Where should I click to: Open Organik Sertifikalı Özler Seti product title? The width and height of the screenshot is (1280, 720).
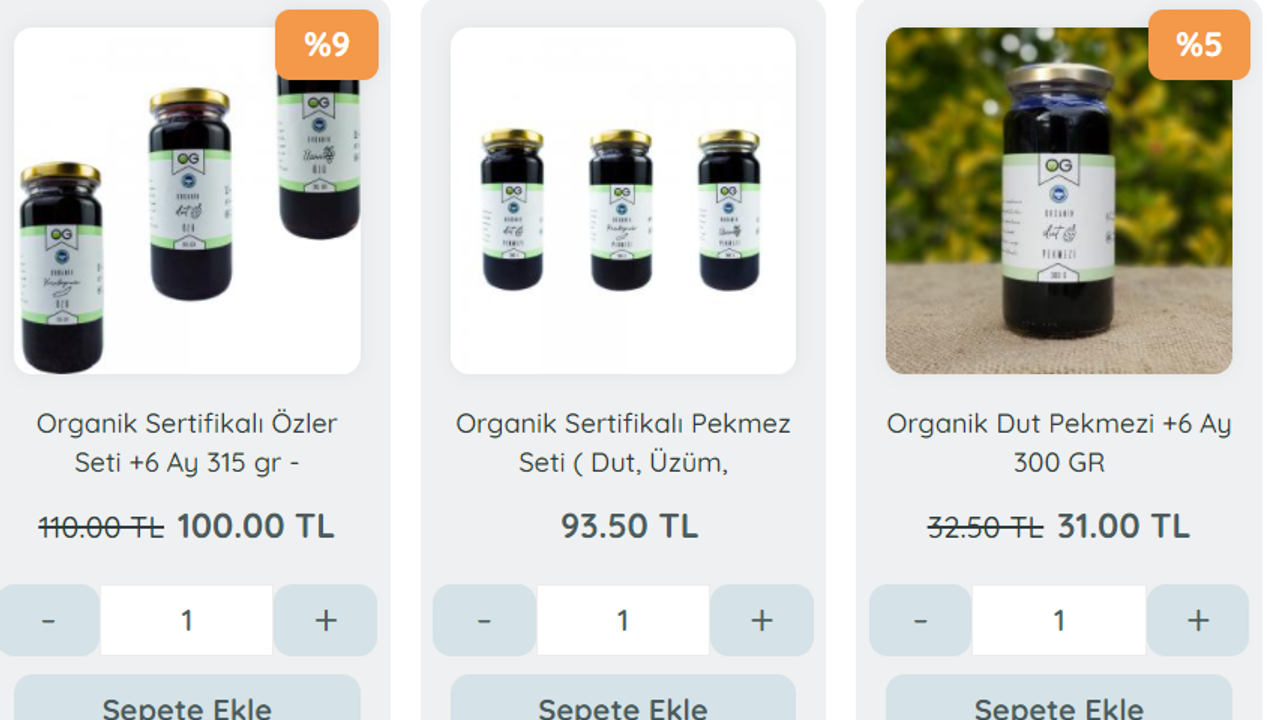tap(187, 443)
